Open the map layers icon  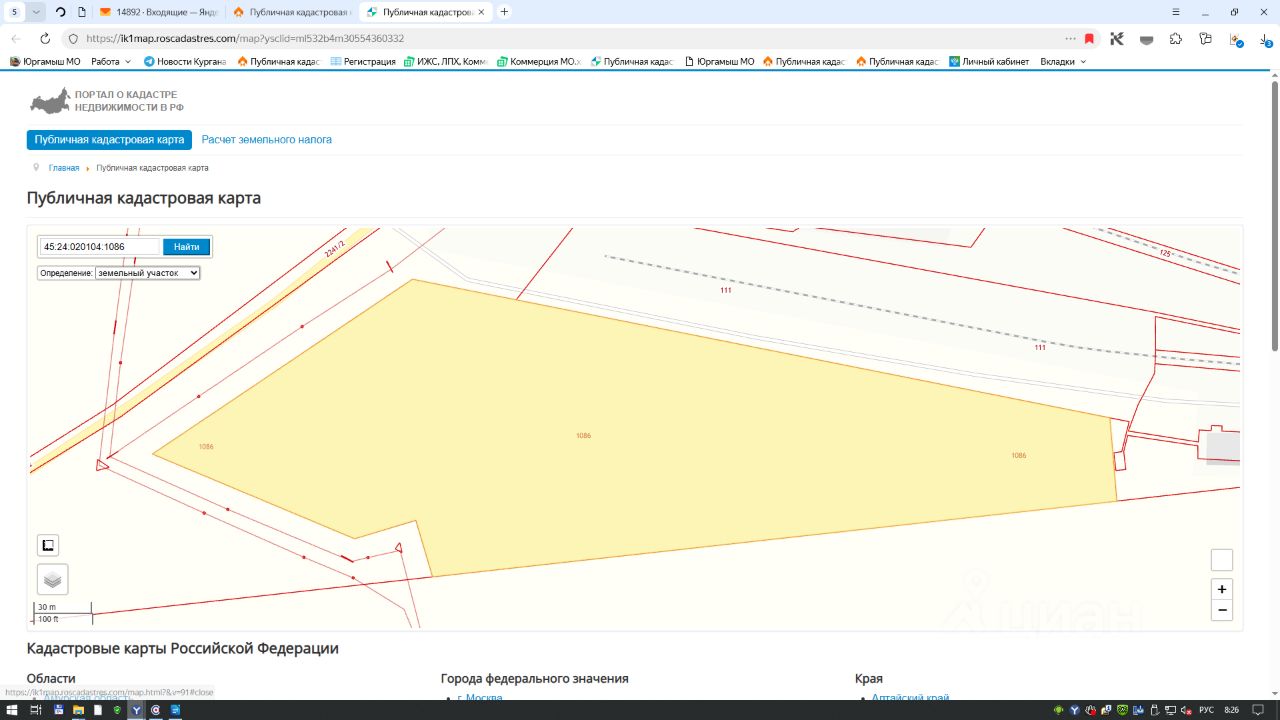[53, 579]
